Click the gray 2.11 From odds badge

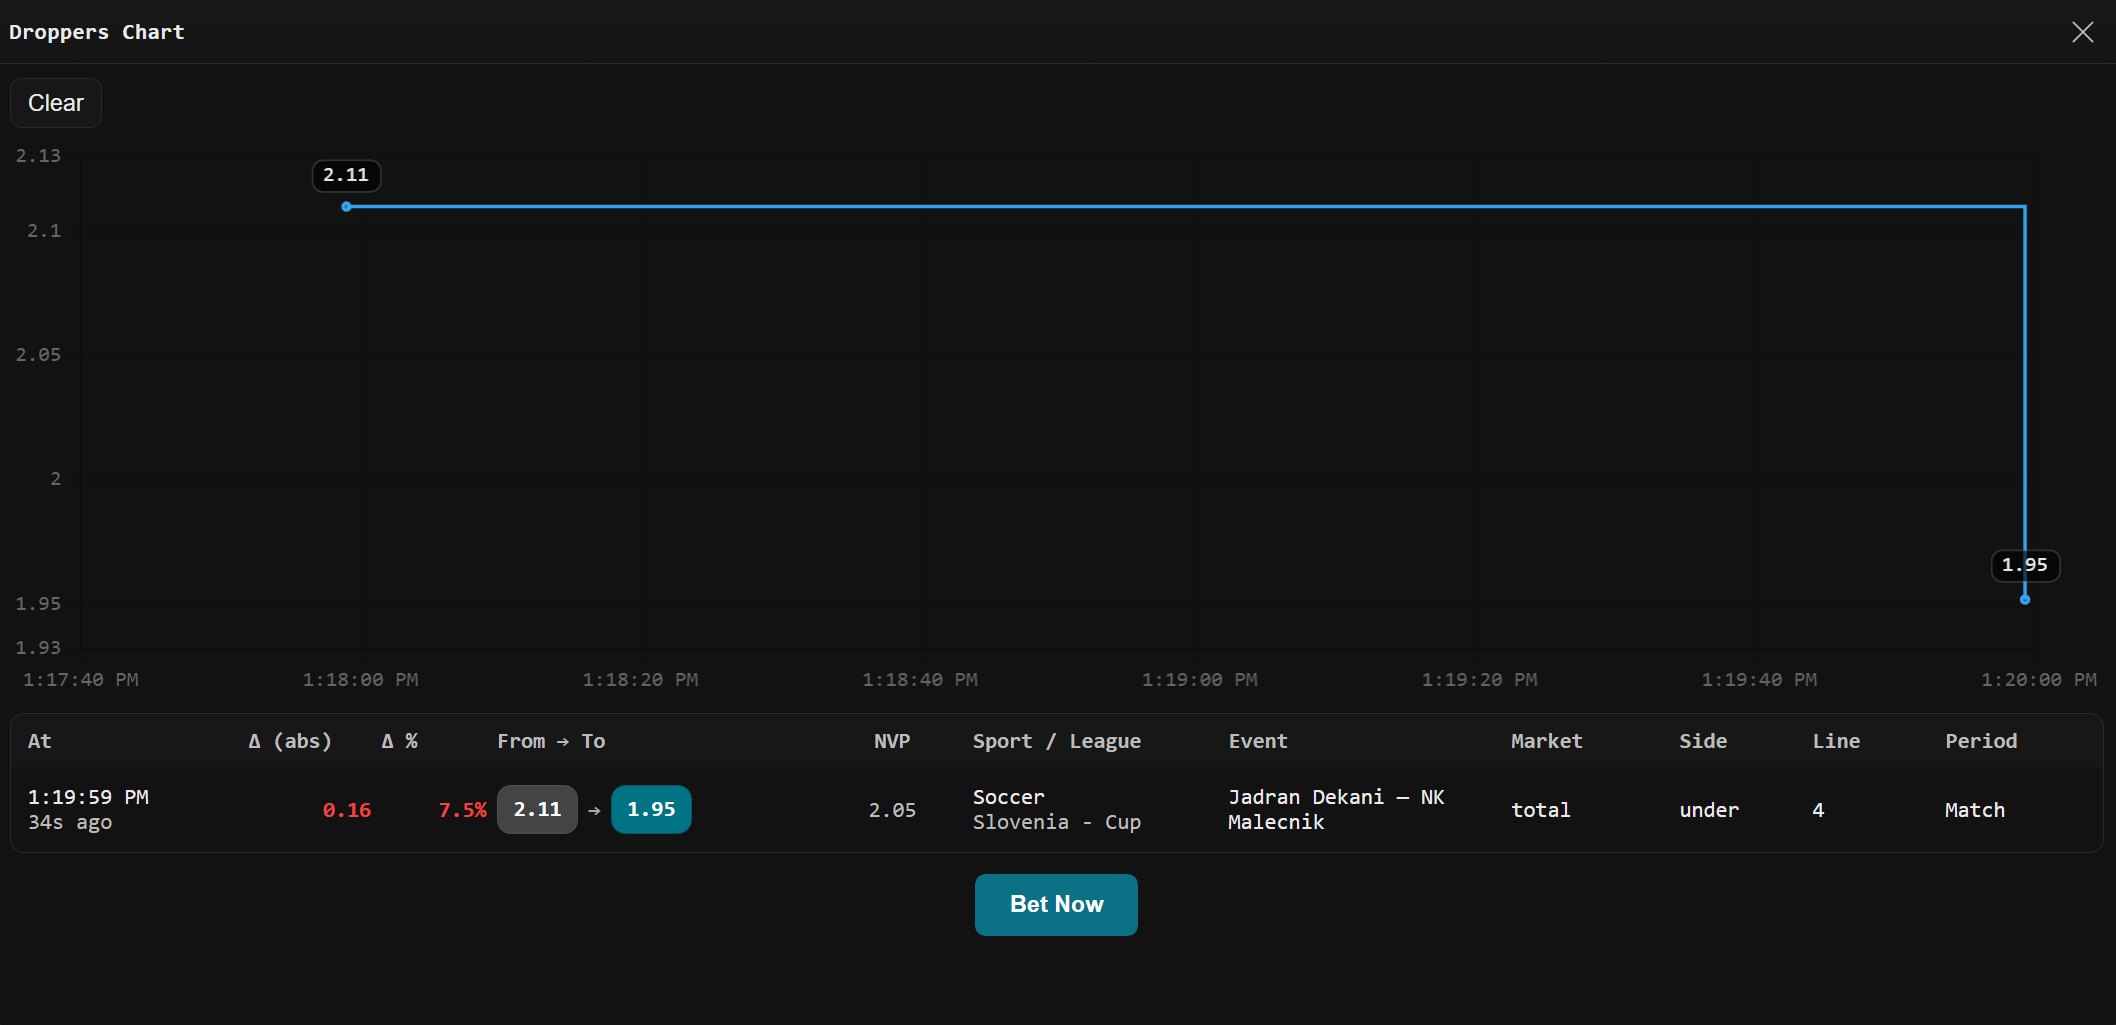tap(537, 809)
